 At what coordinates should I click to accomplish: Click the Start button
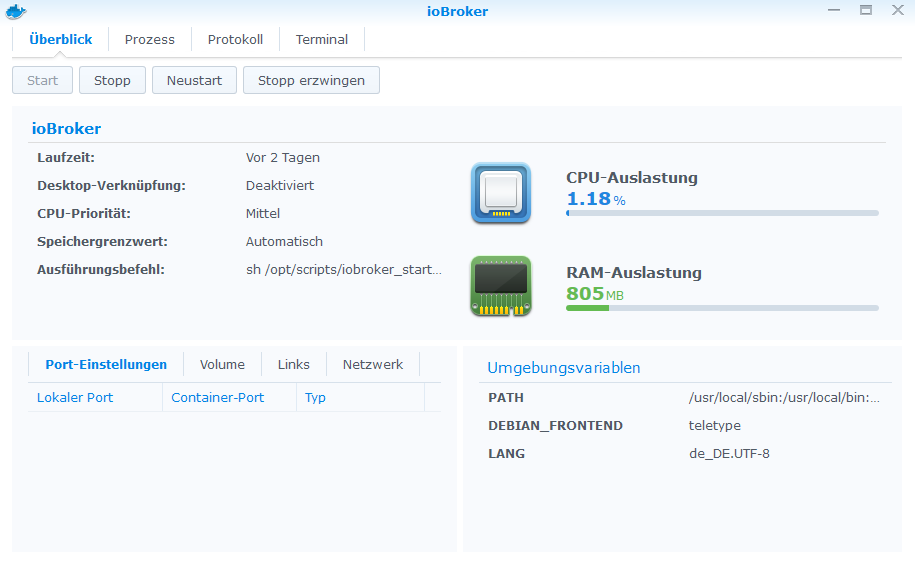[43, 80]
